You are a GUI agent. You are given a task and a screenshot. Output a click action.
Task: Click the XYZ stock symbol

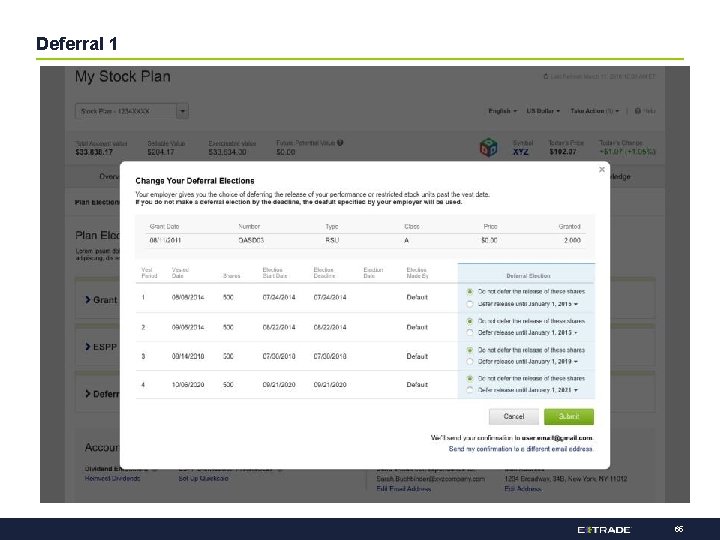[520, 152]
